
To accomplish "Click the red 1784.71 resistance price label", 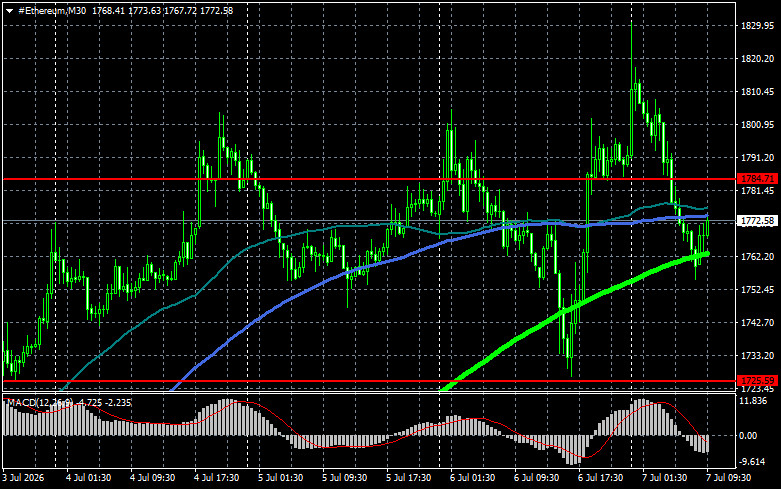I will click(757, 178).
